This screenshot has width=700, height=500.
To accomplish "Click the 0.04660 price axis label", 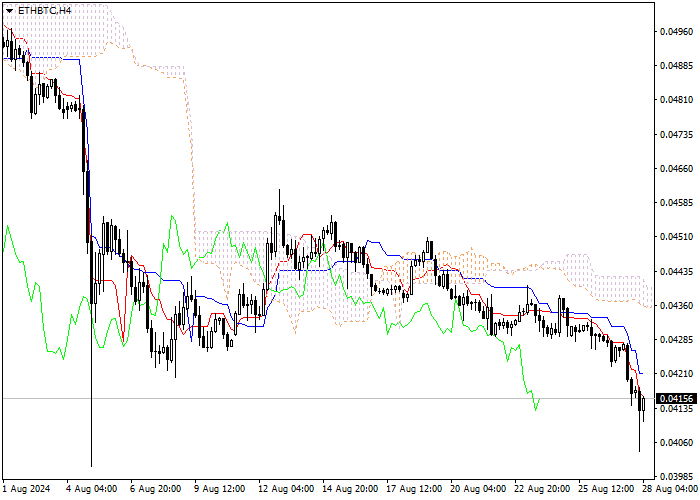I will [677, 169].
